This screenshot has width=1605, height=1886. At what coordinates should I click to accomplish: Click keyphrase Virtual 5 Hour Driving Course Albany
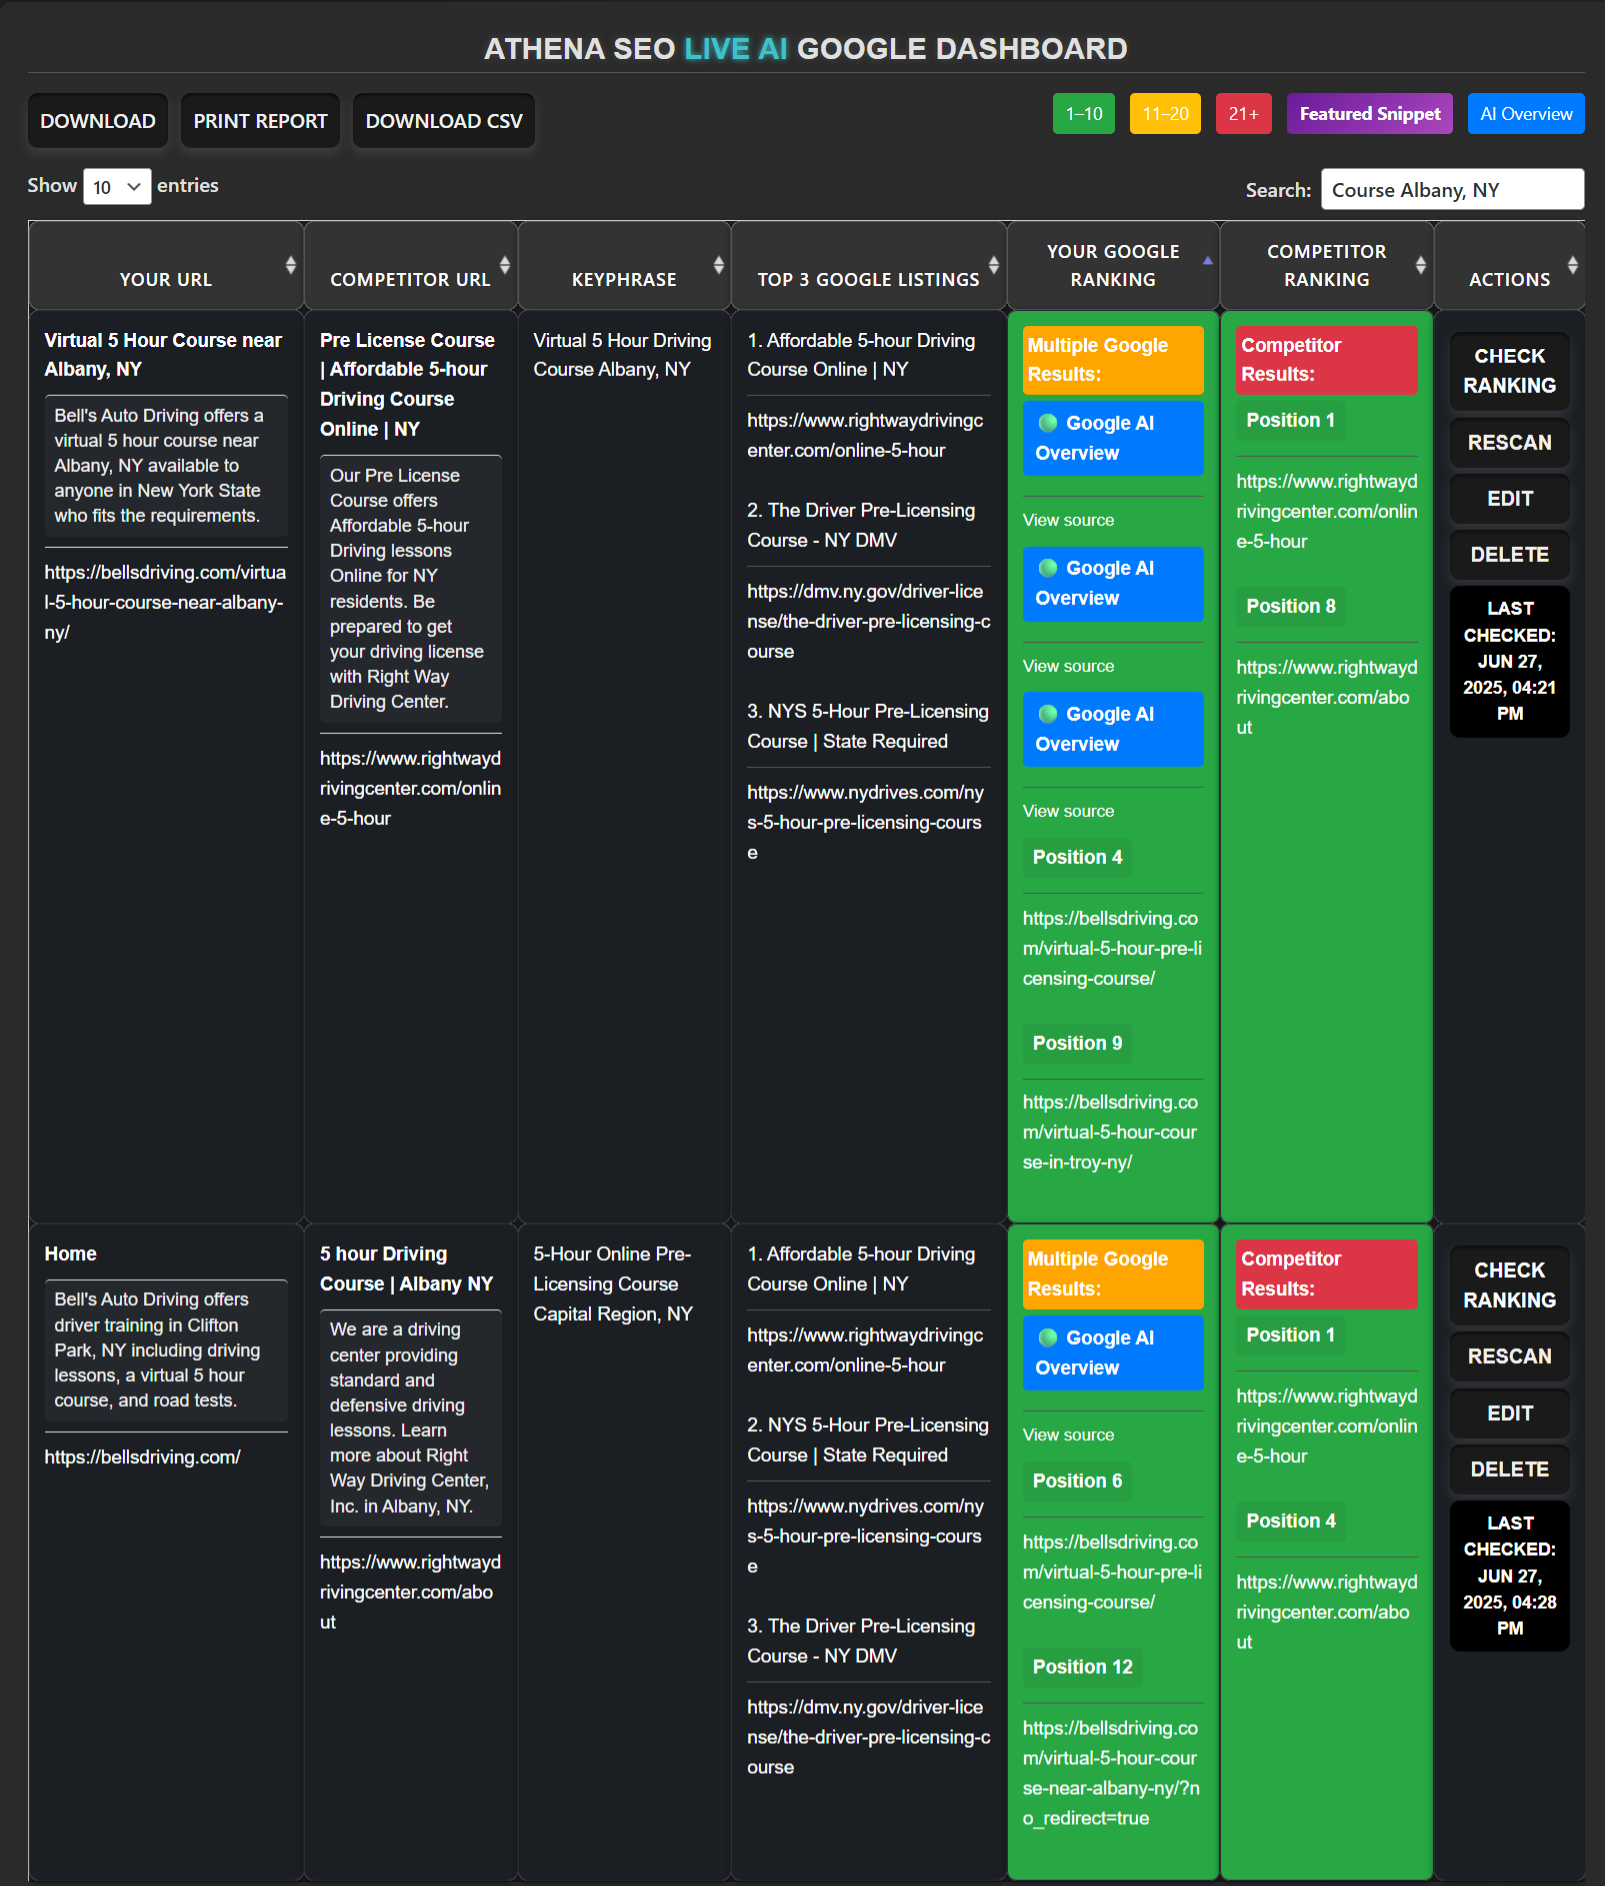pos(622,355)
